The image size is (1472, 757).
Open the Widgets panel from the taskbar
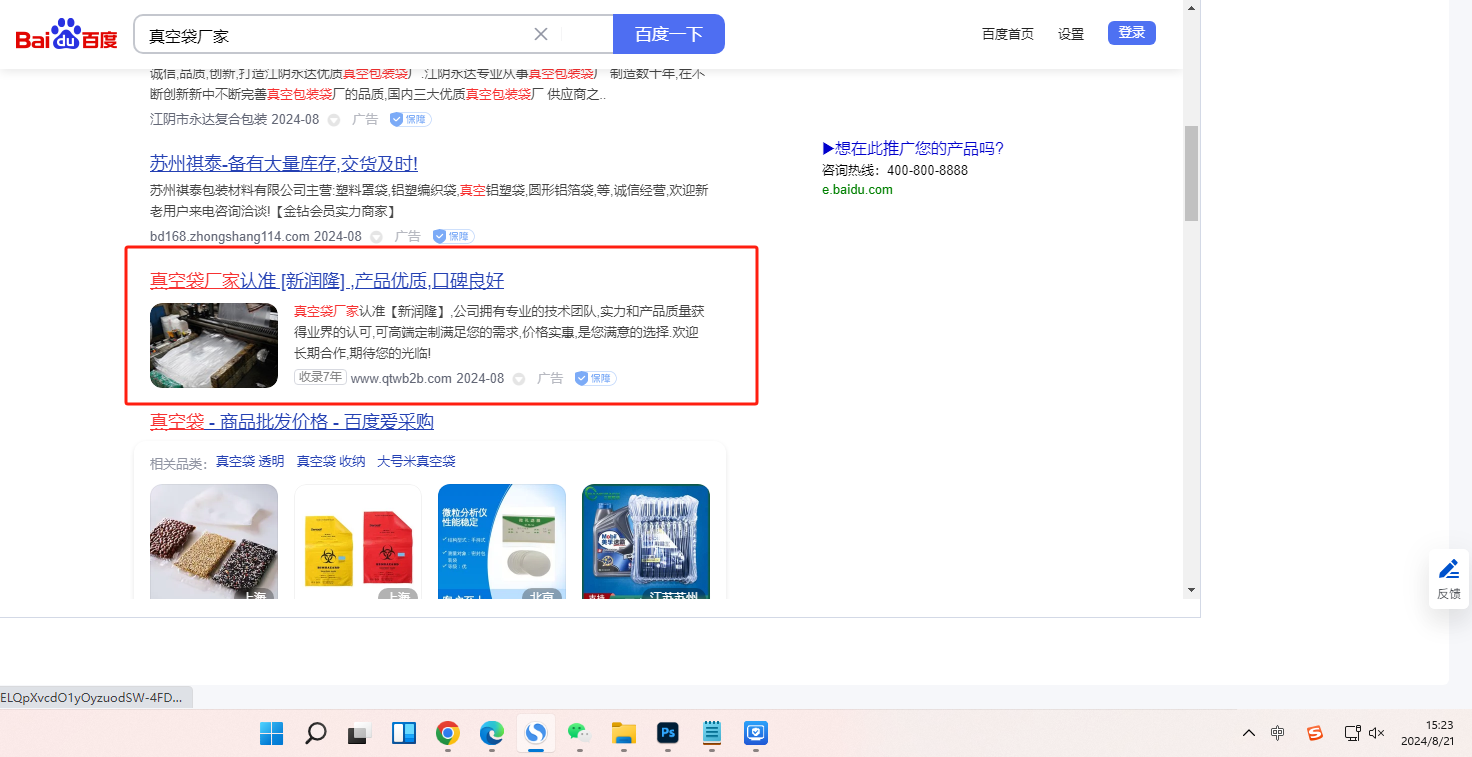(x=403, y=733)
